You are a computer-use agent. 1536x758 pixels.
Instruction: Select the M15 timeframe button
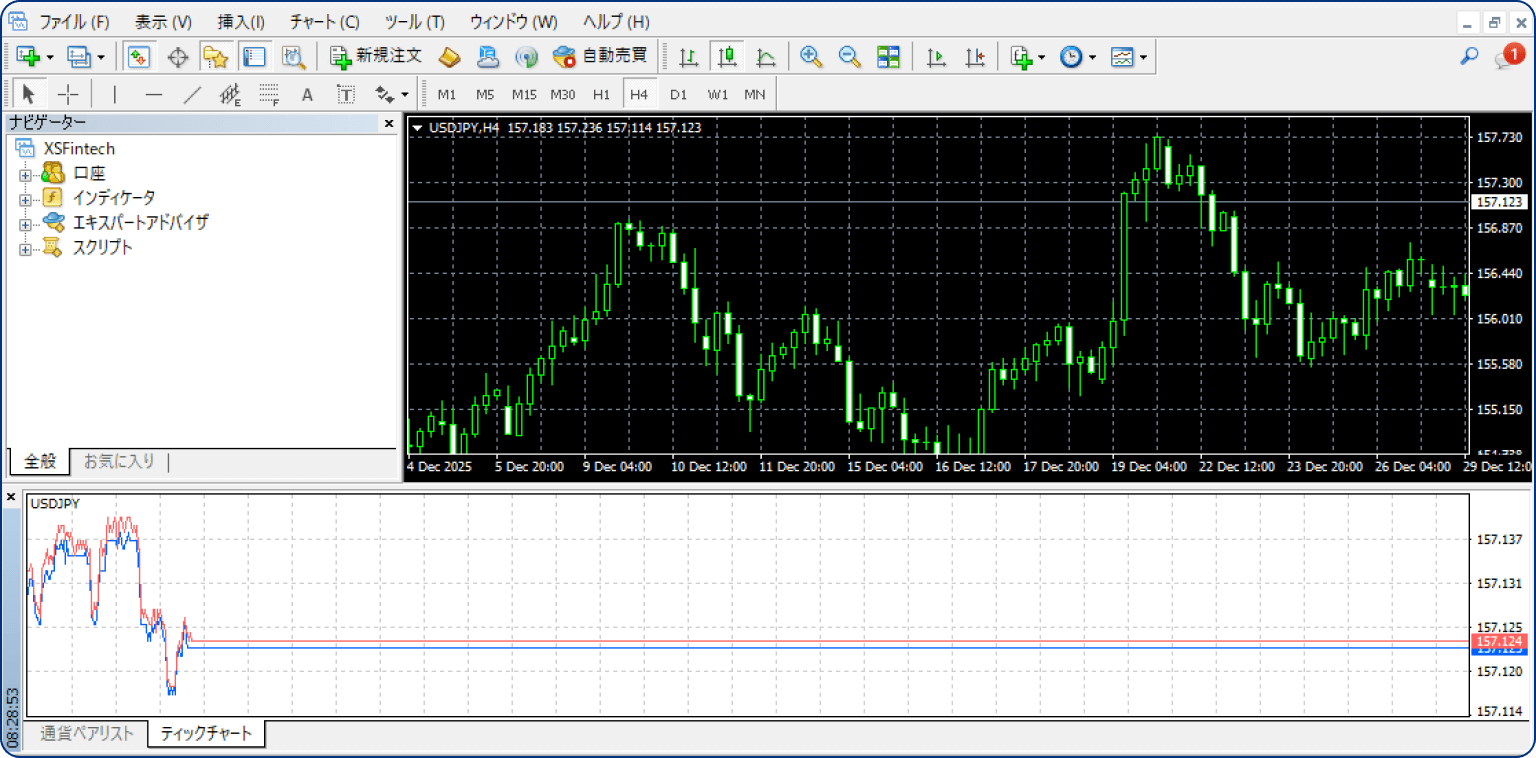click(524, 94)
